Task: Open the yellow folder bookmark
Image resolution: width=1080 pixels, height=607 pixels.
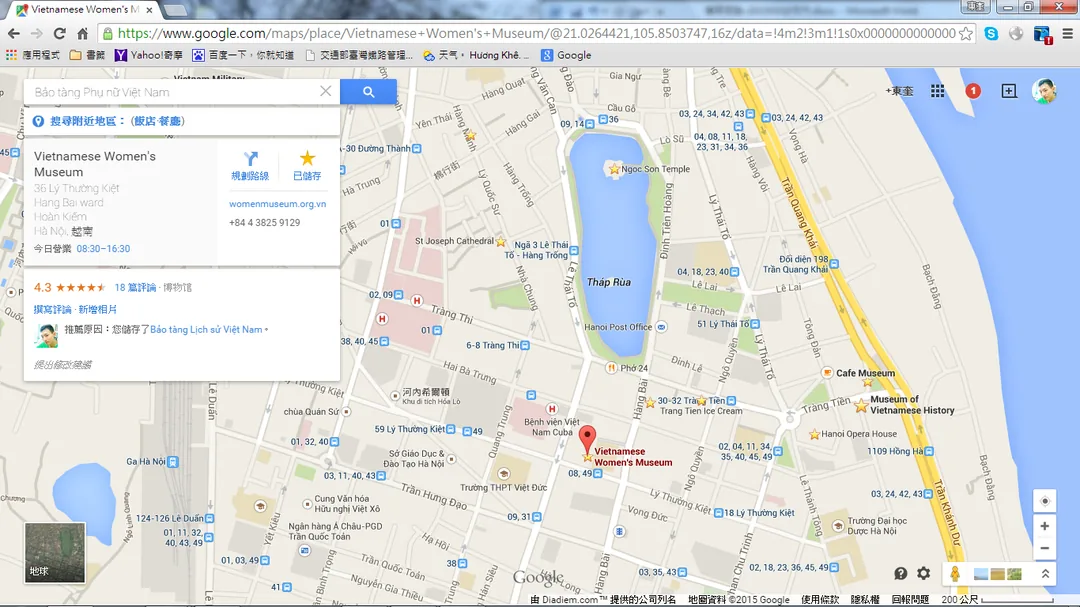Action: click(x=87, y=55)
